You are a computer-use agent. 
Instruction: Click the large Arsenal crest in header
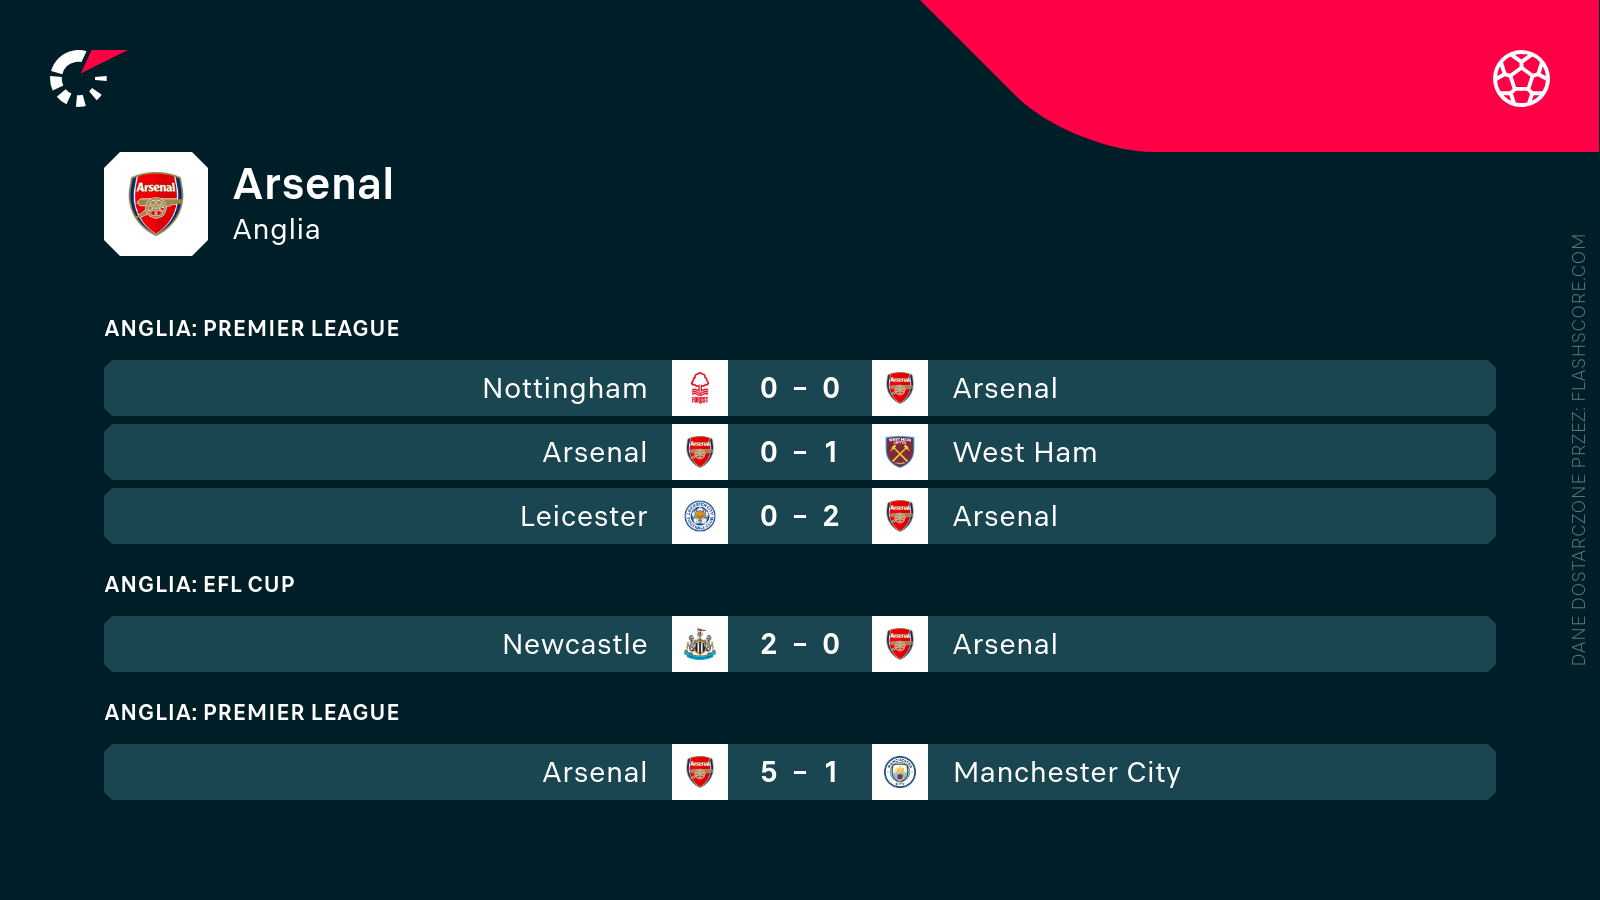click(x=156, y=204)
